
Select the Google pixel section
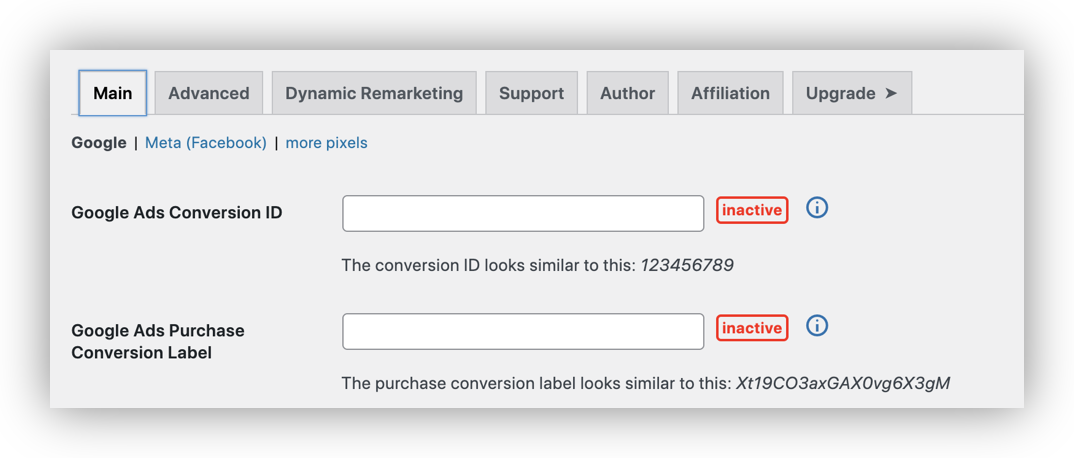99,143
